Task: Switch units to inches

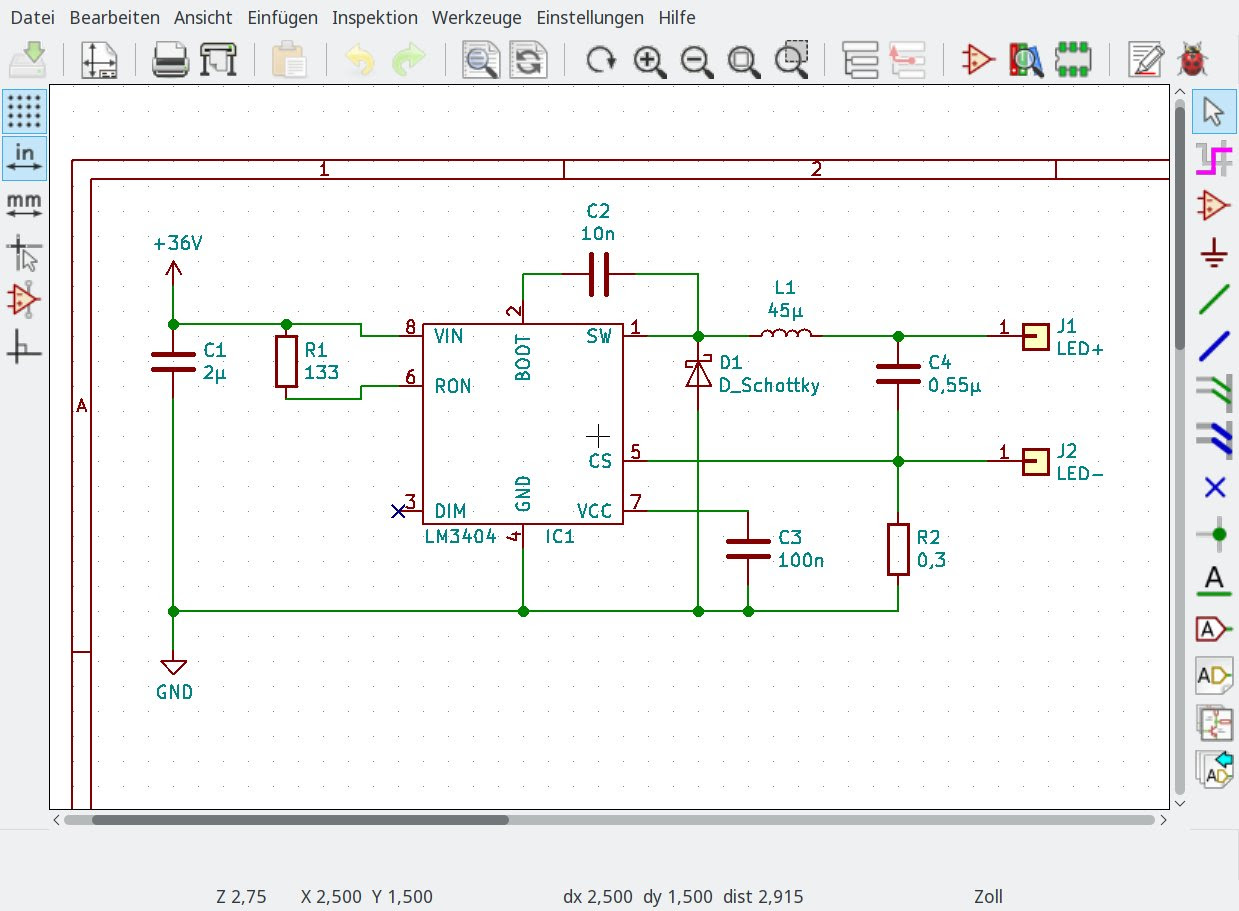Action: point(24,158)
